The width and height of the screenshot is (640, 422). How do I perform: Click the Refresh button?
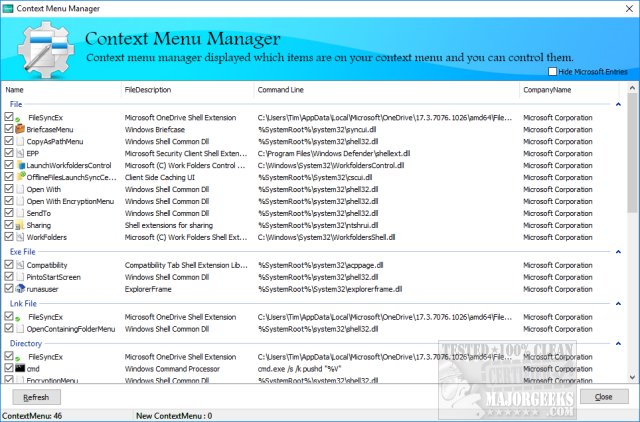tap(36, 397)
